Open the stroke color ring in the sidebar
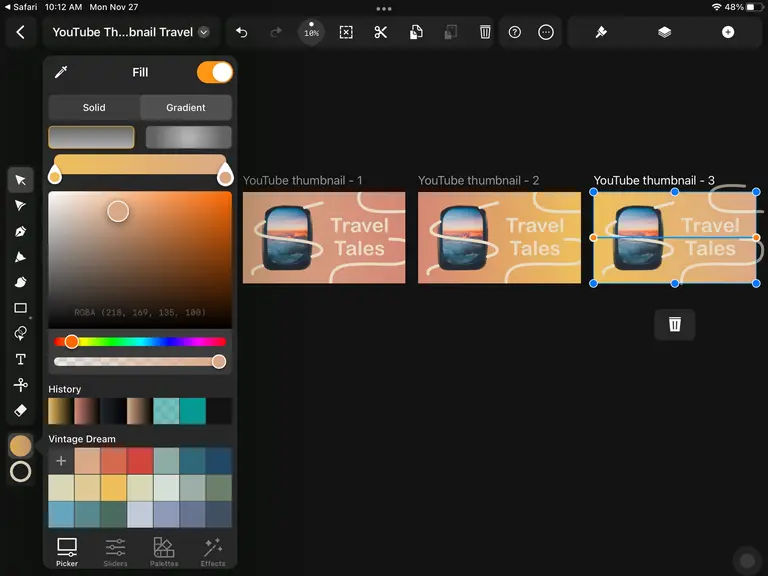The image size is (768, 576). pos(21,472)
